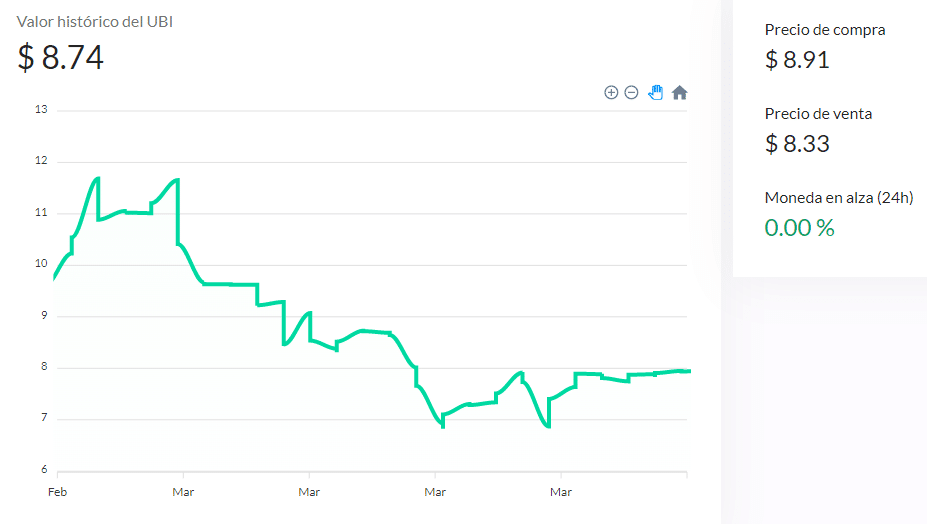This screenshot has height=524, width=927.
Task: Click the Moneda en alza (24h) label
Action: pyautogui.click(x=839, y=198)
